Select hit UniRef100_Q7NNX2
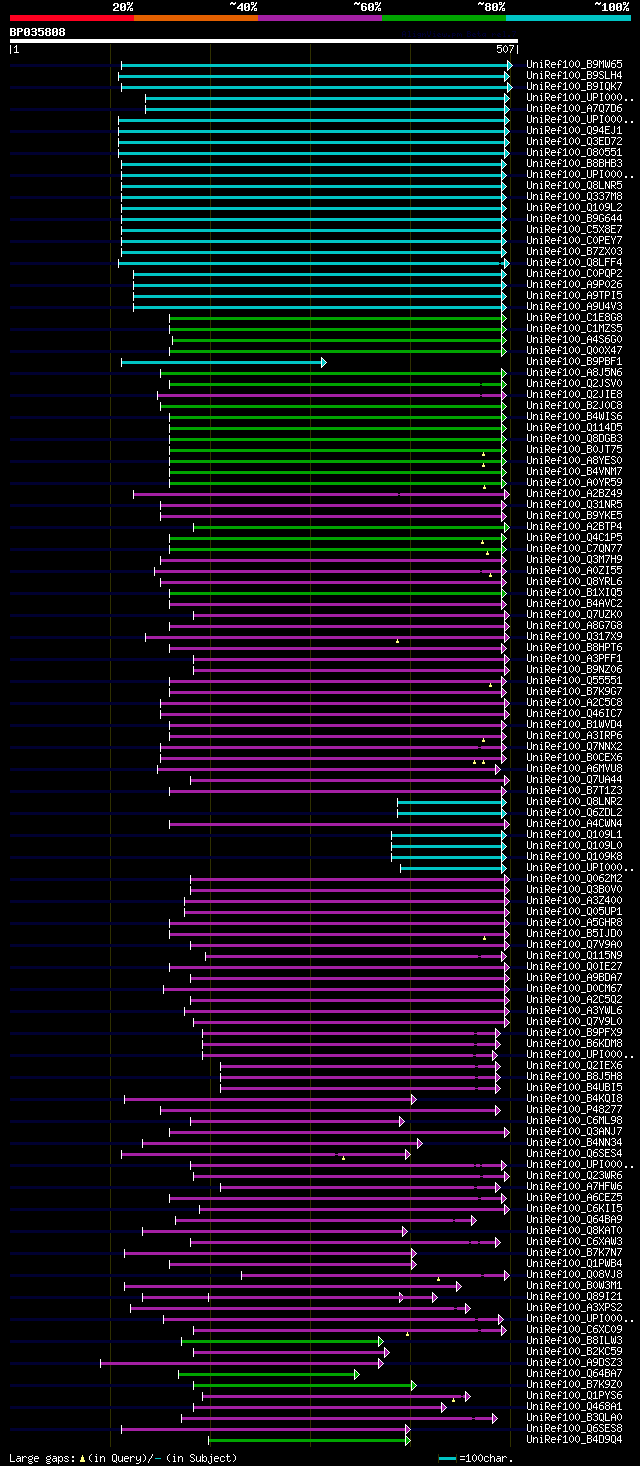Screen dimensions: 640x1466 (x=574, y=746)
